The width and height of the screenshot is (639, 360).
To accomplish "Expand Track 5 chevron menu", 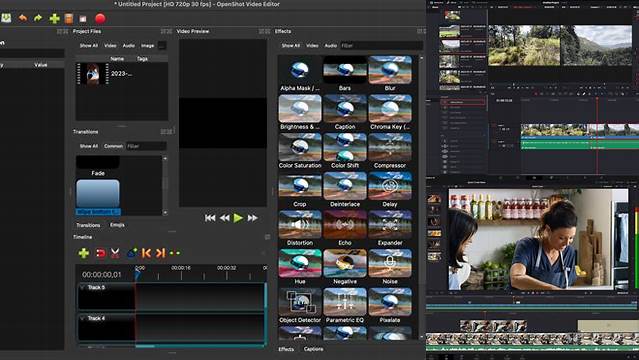I will [83, 287].
